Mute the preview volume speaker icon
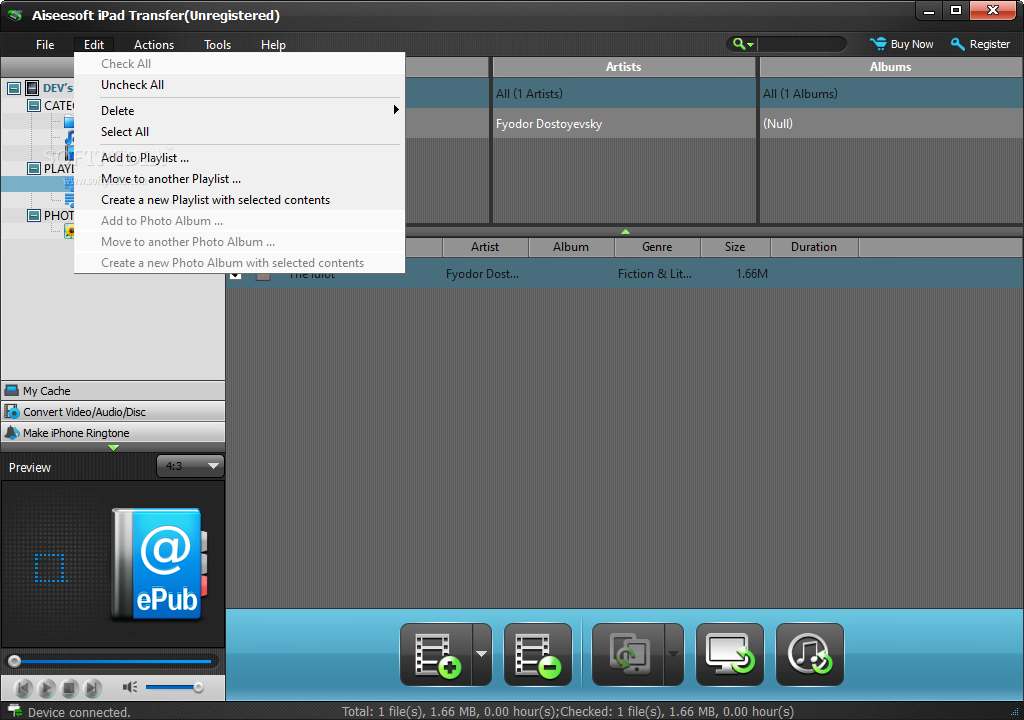The width and height of the screenshot is (1024, 720). tap(130, 687)
